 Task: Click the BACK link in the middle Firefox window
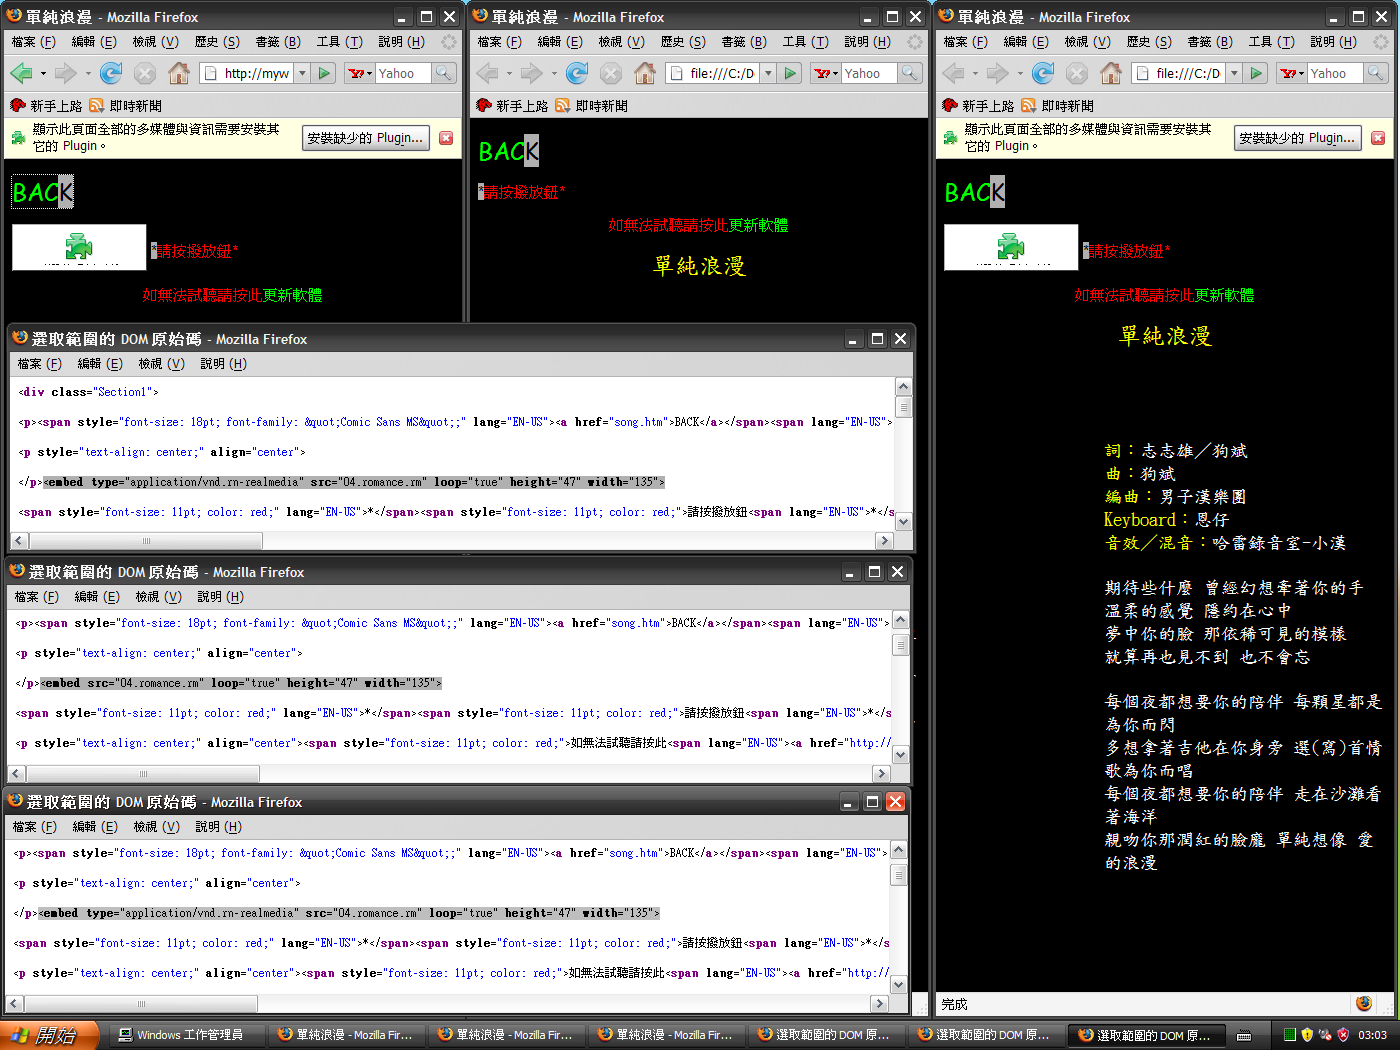point(508,152)
